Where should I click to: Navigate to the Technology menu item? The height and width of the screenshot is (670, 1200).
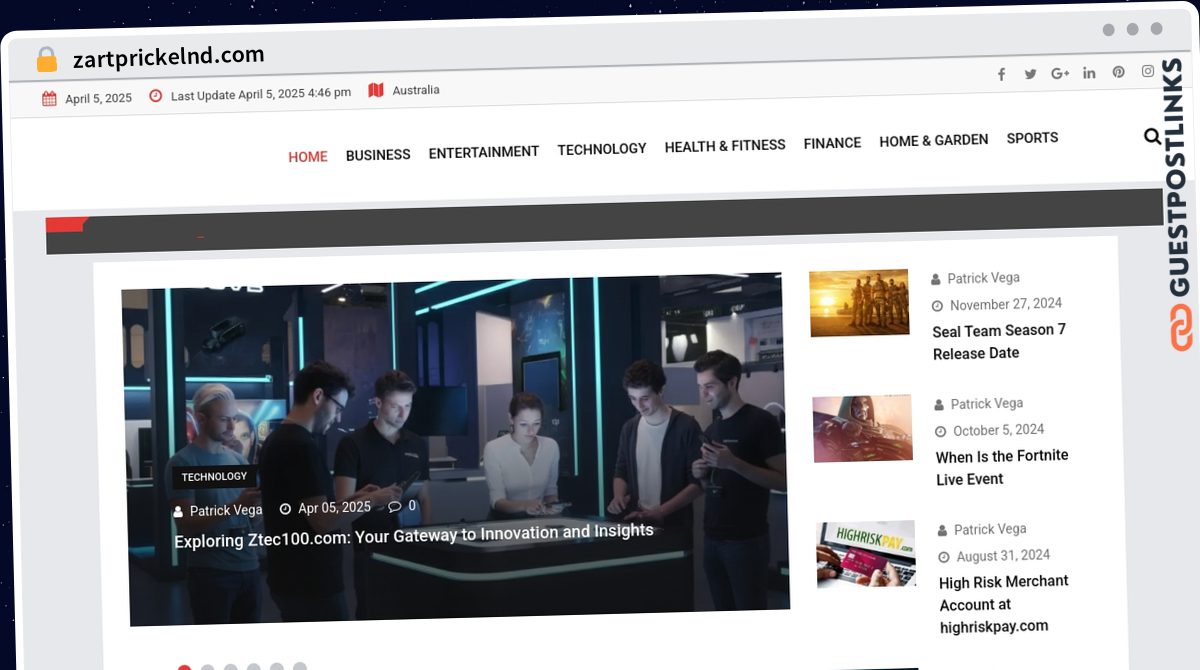pyautogui.click(x=602, y=149)
